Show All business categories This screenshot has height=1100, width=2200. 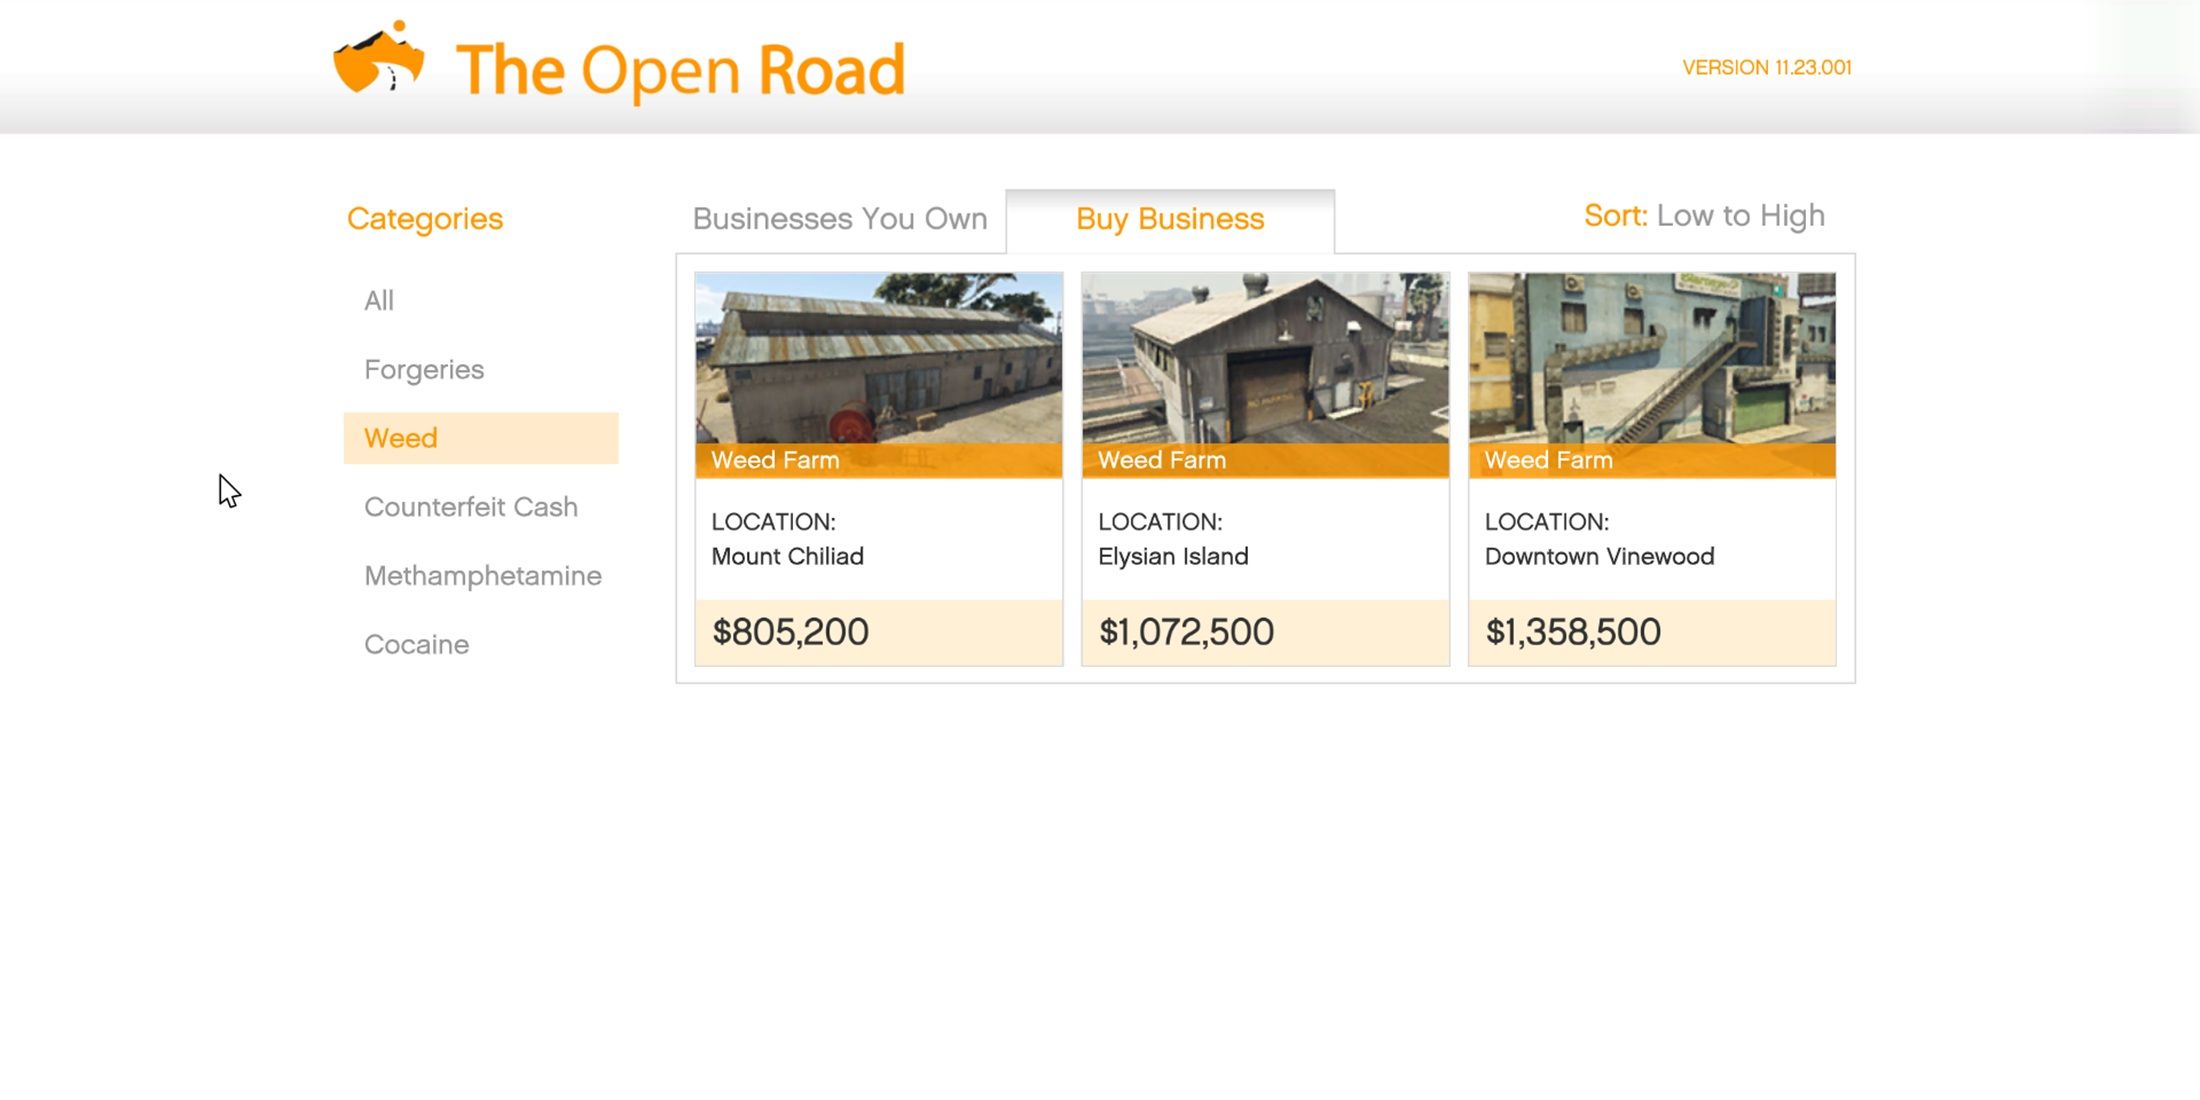click(x=379, y=300)
